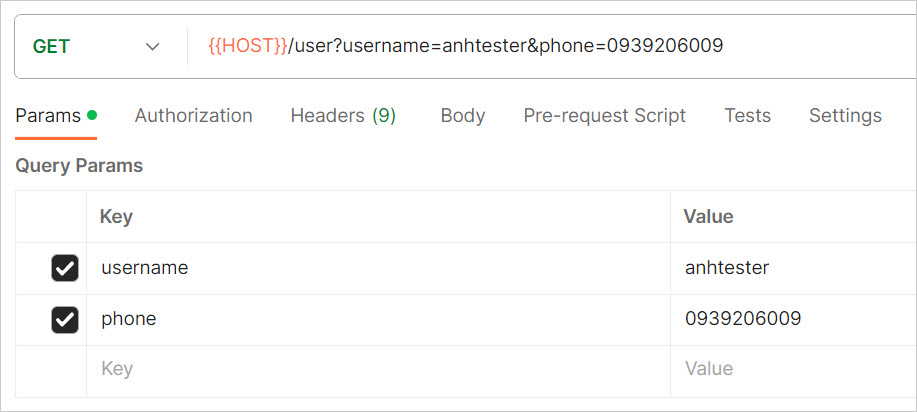Click the request URL field
The height and width of the screenshot is (412, 917).
tap(552, 46)
